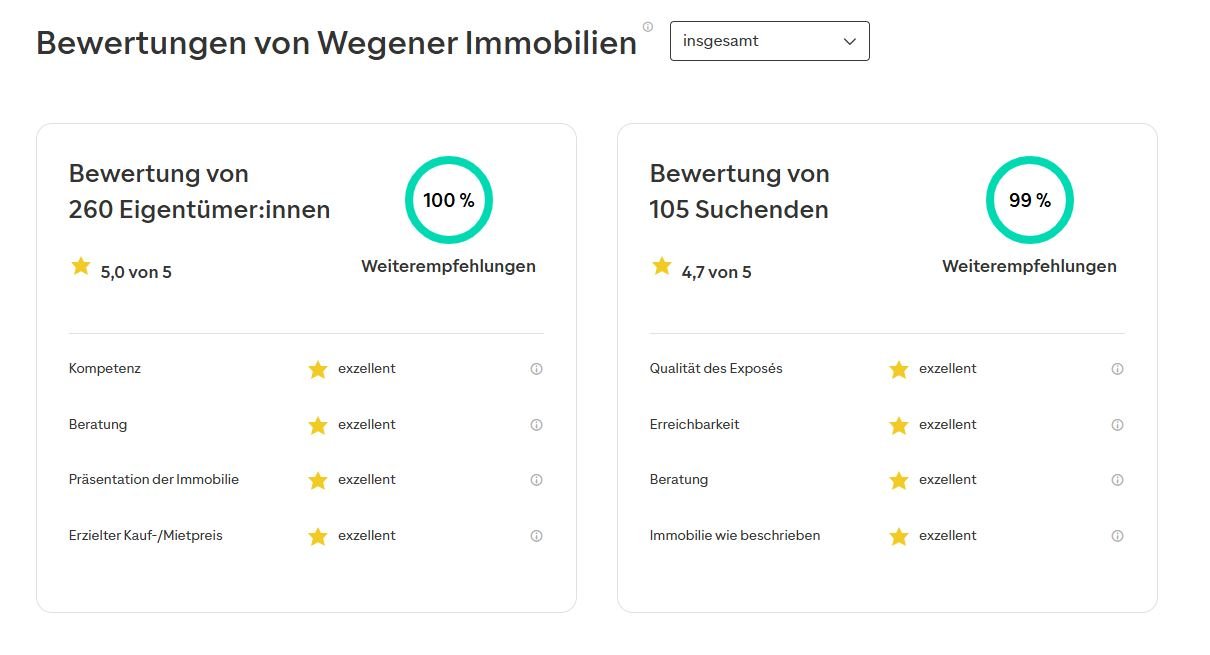Open info icon for Präsentation der Immobilie
Screen dimensions: 1210x655
[536, 480]
